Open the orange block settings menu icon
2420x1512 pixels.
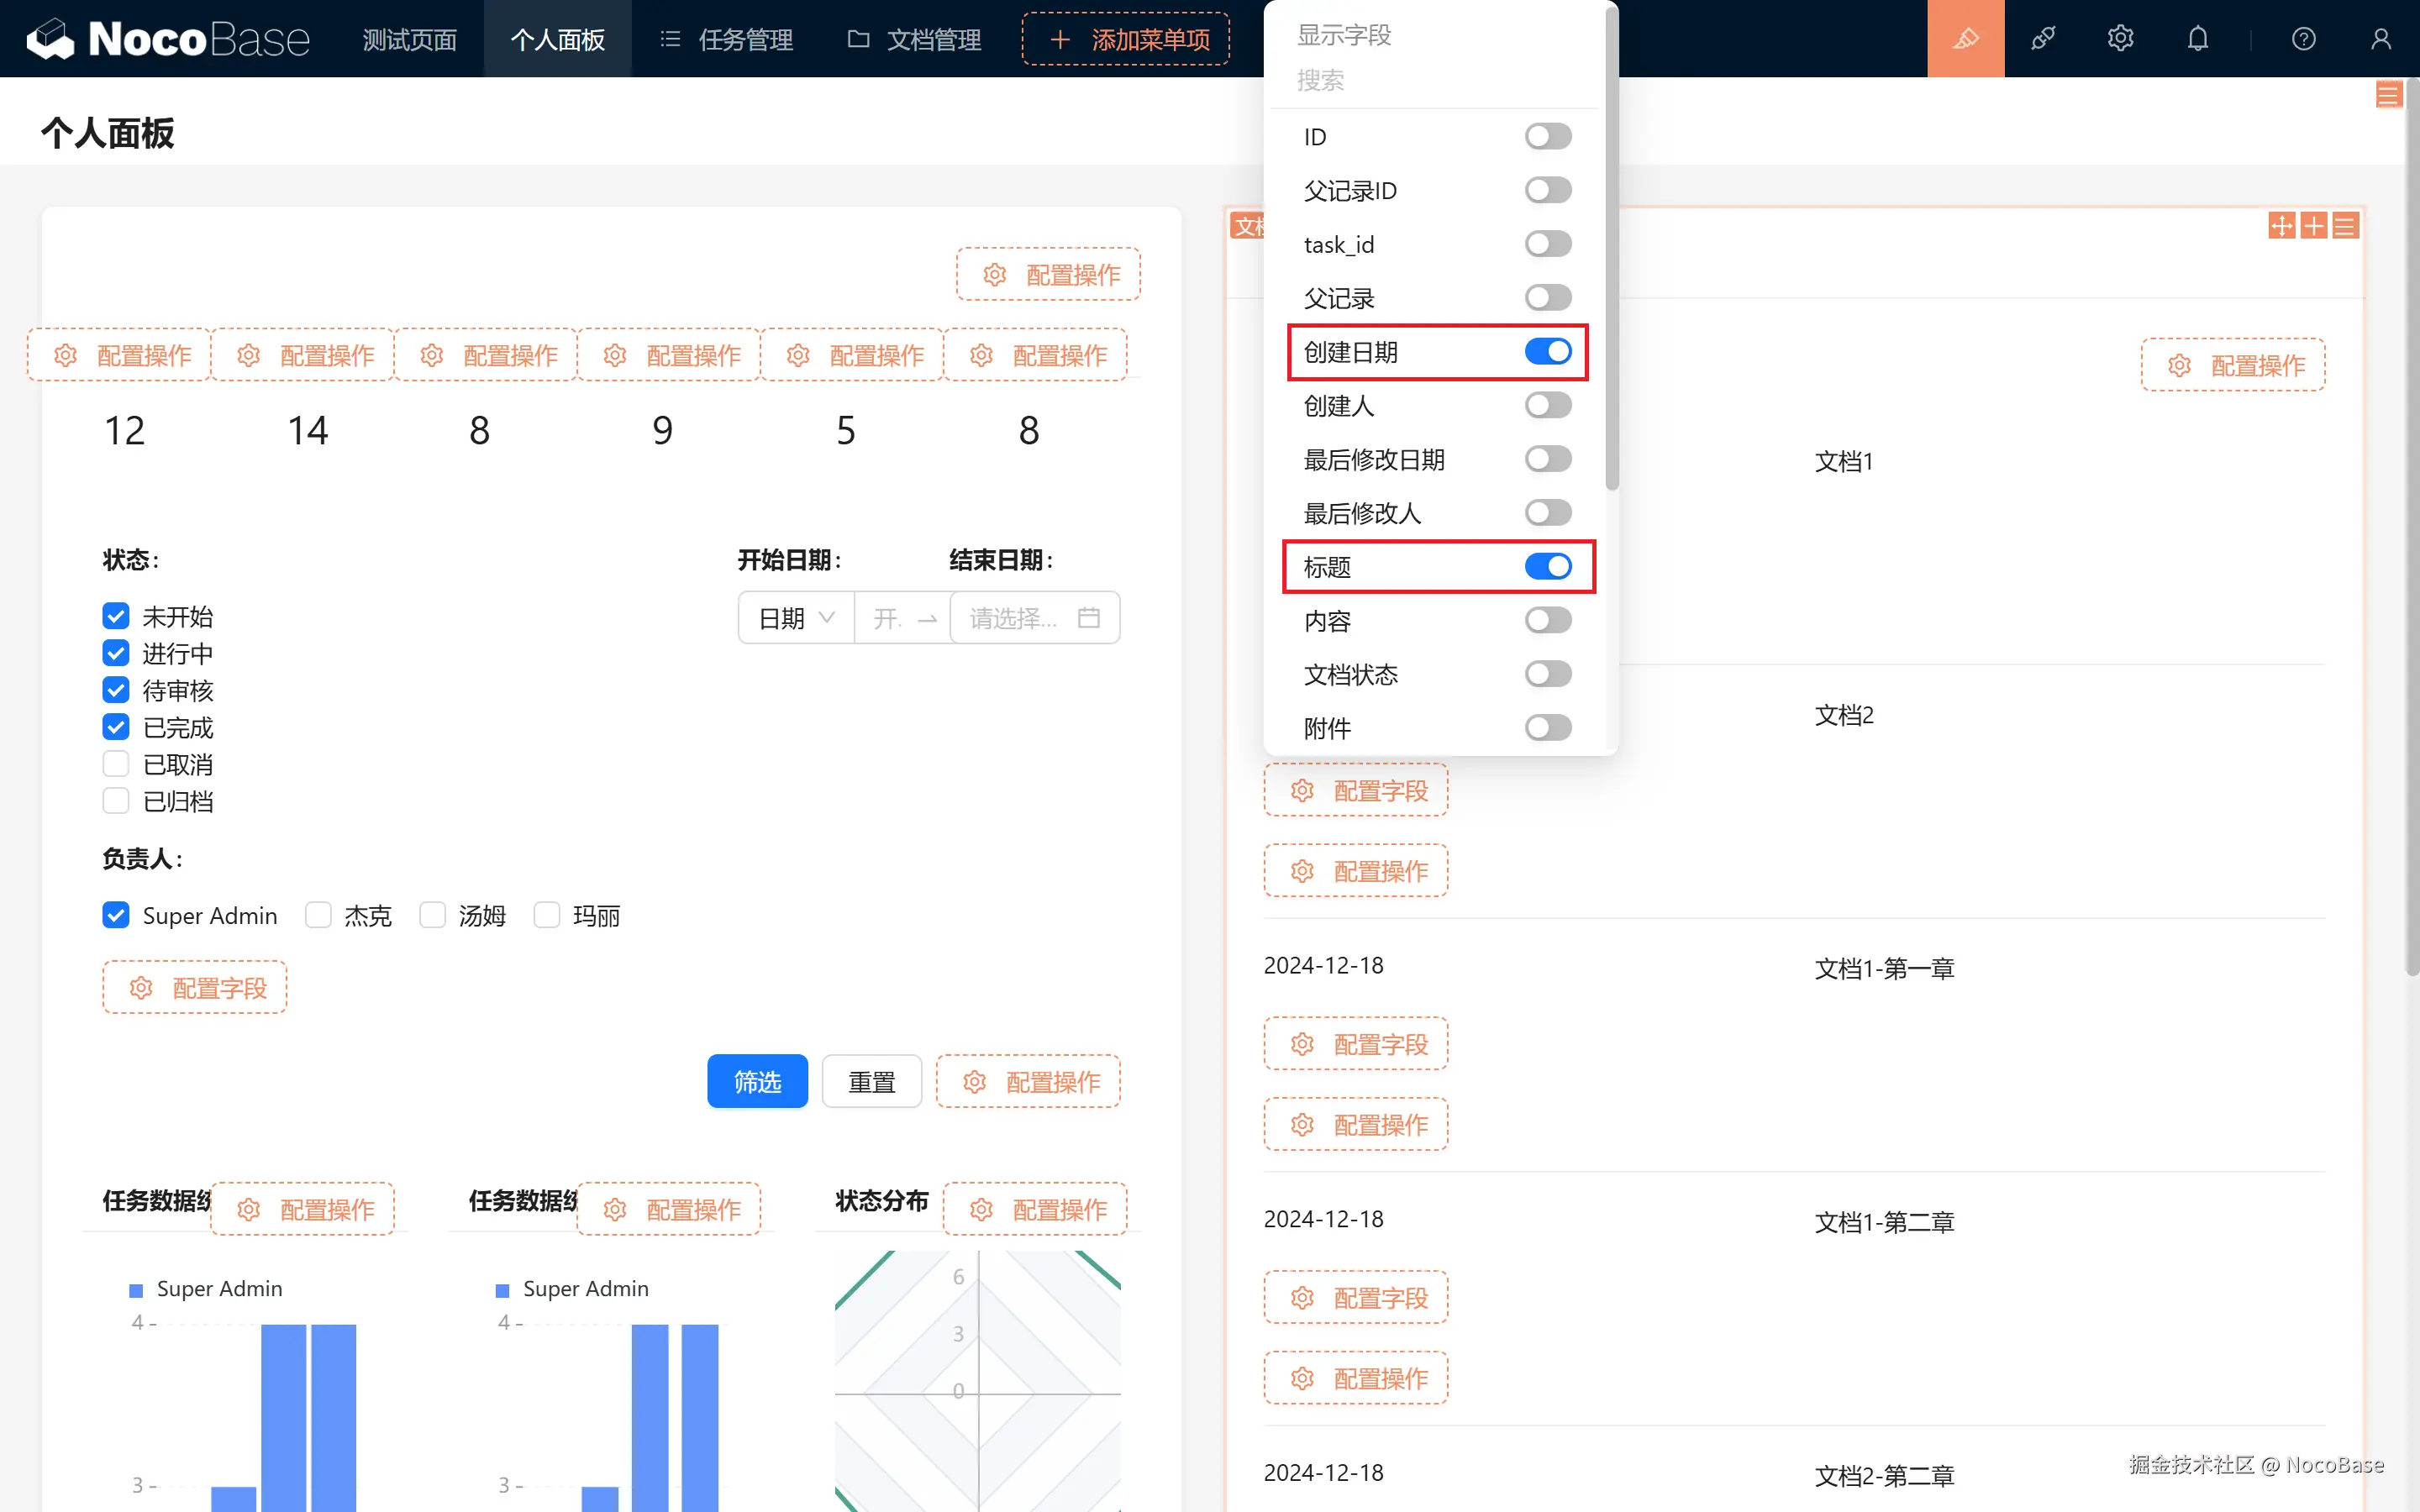2345,226
